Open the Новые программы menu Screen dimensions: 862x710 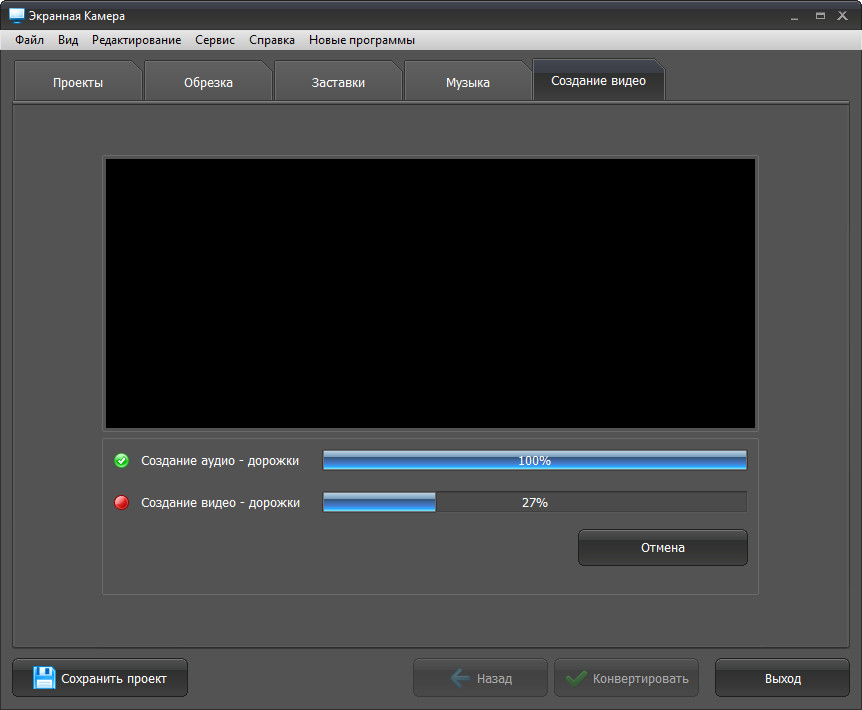point(361,40)
